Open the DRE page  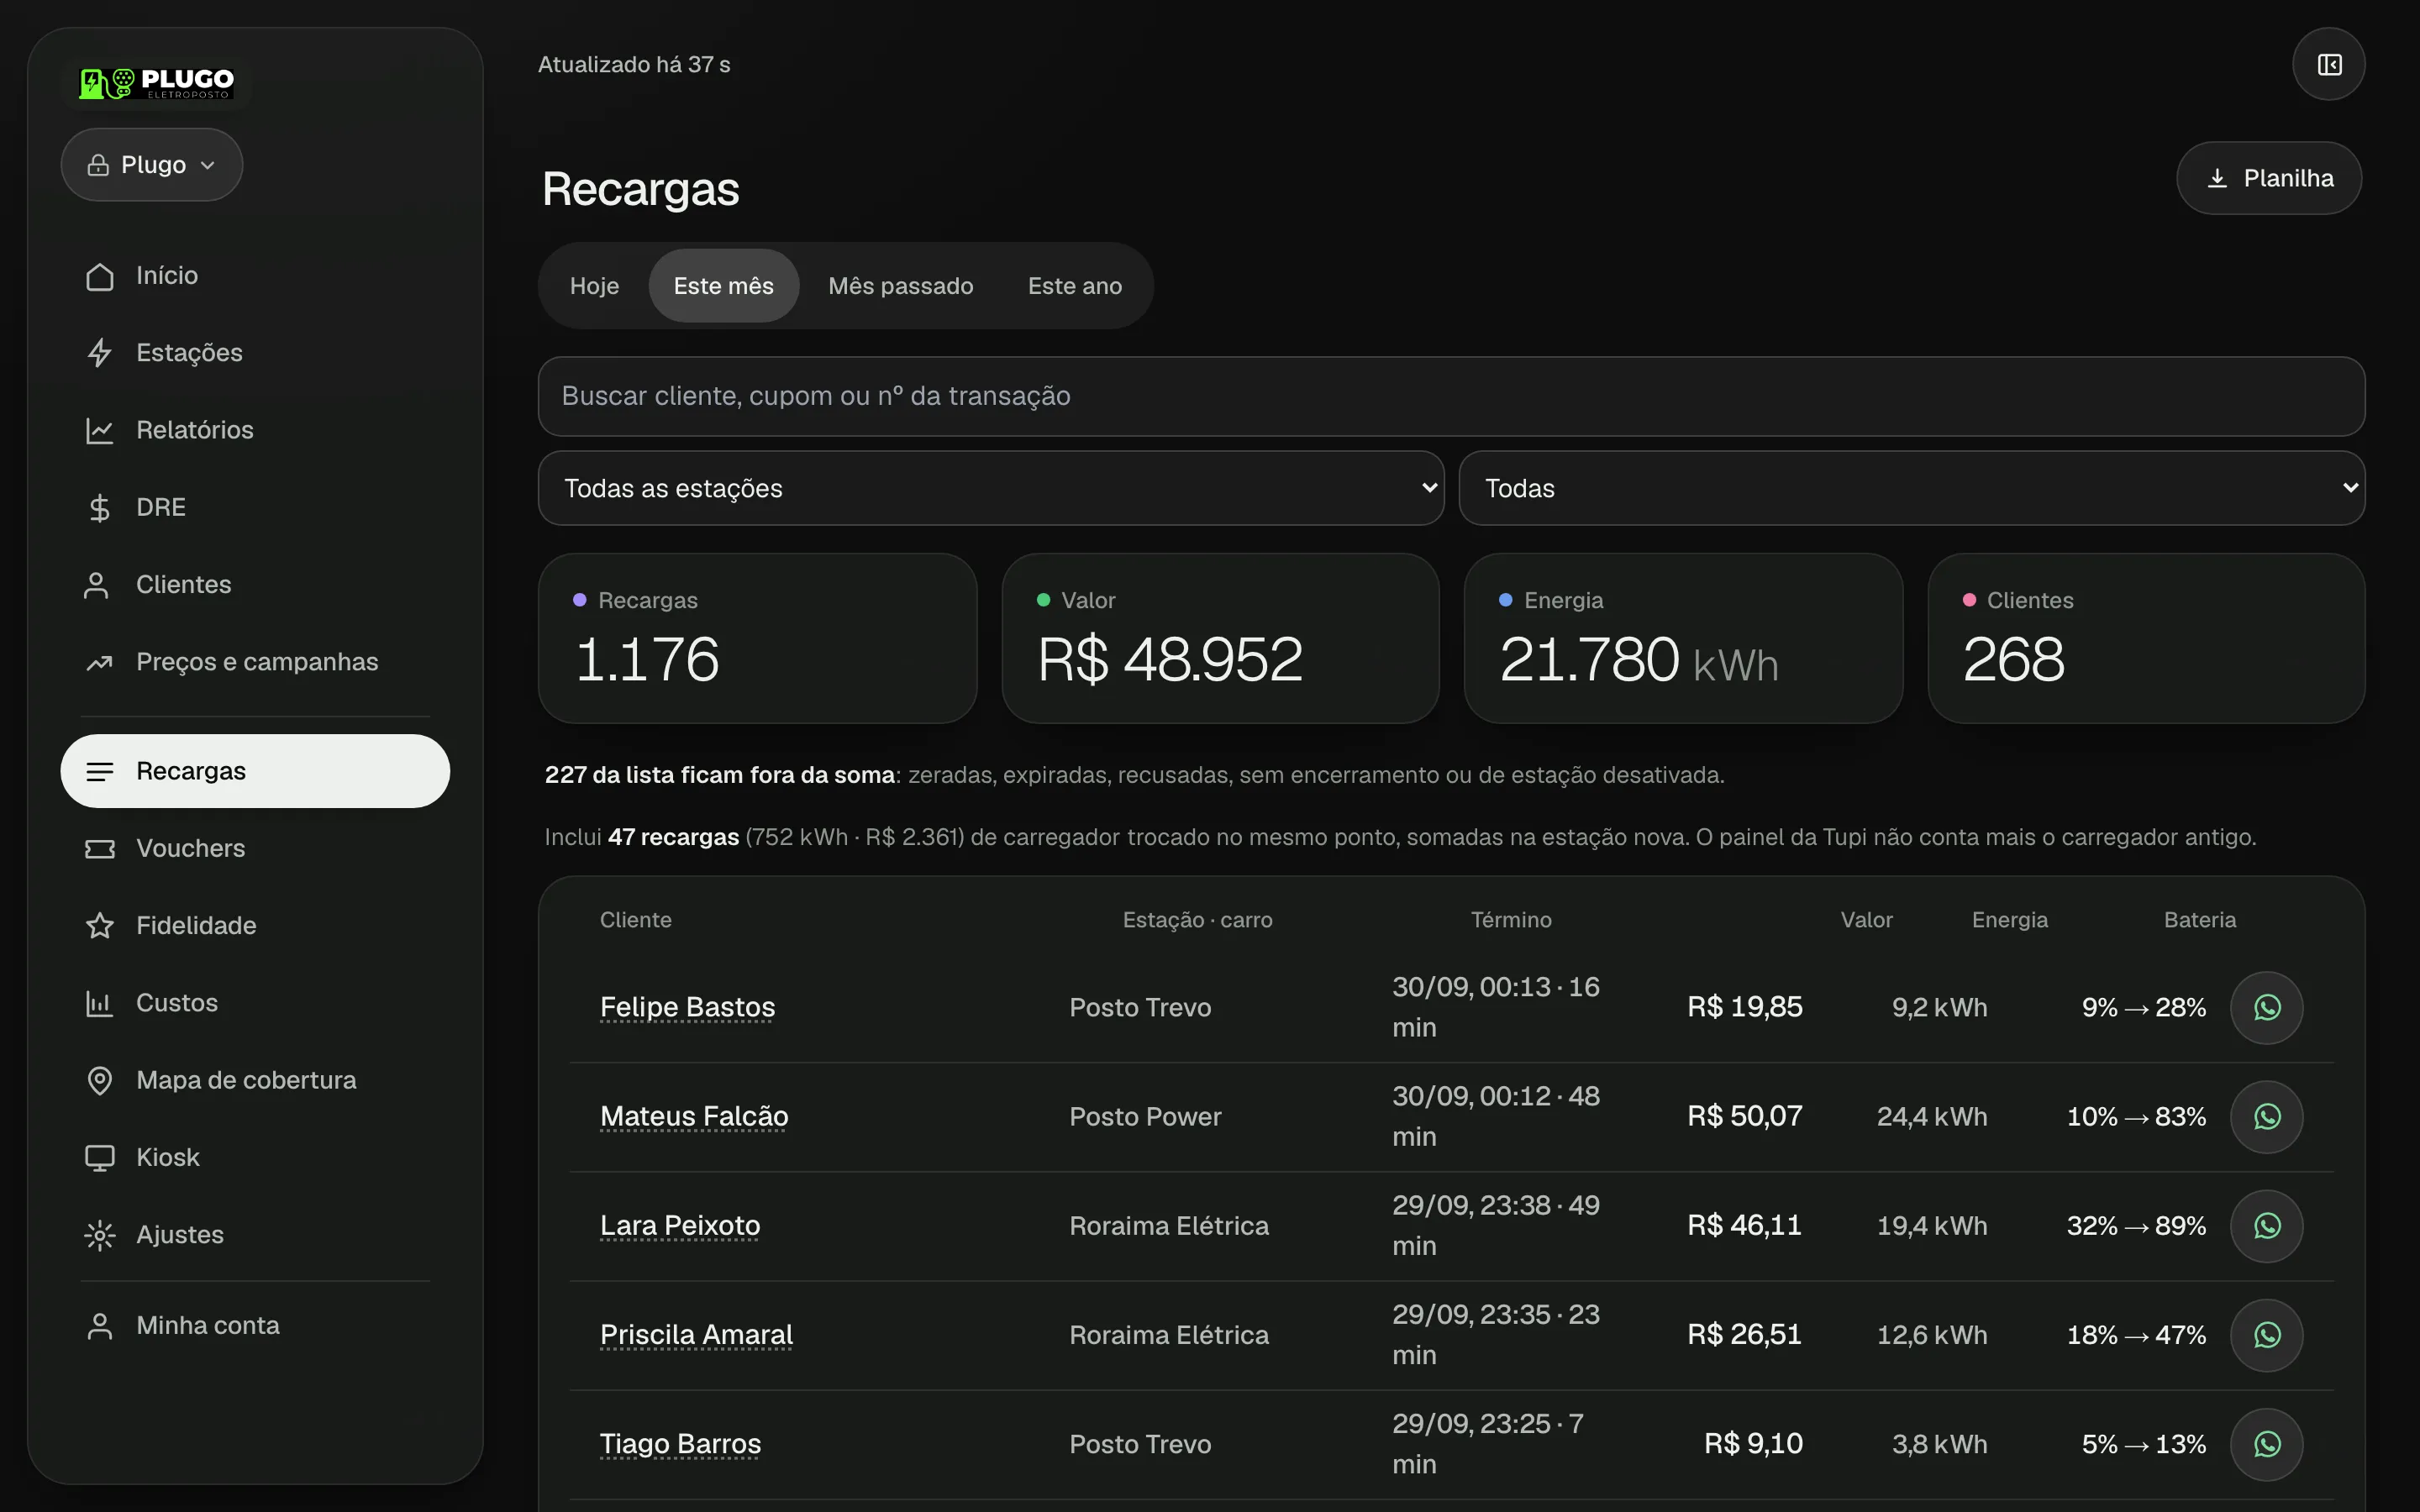[255, 507]
